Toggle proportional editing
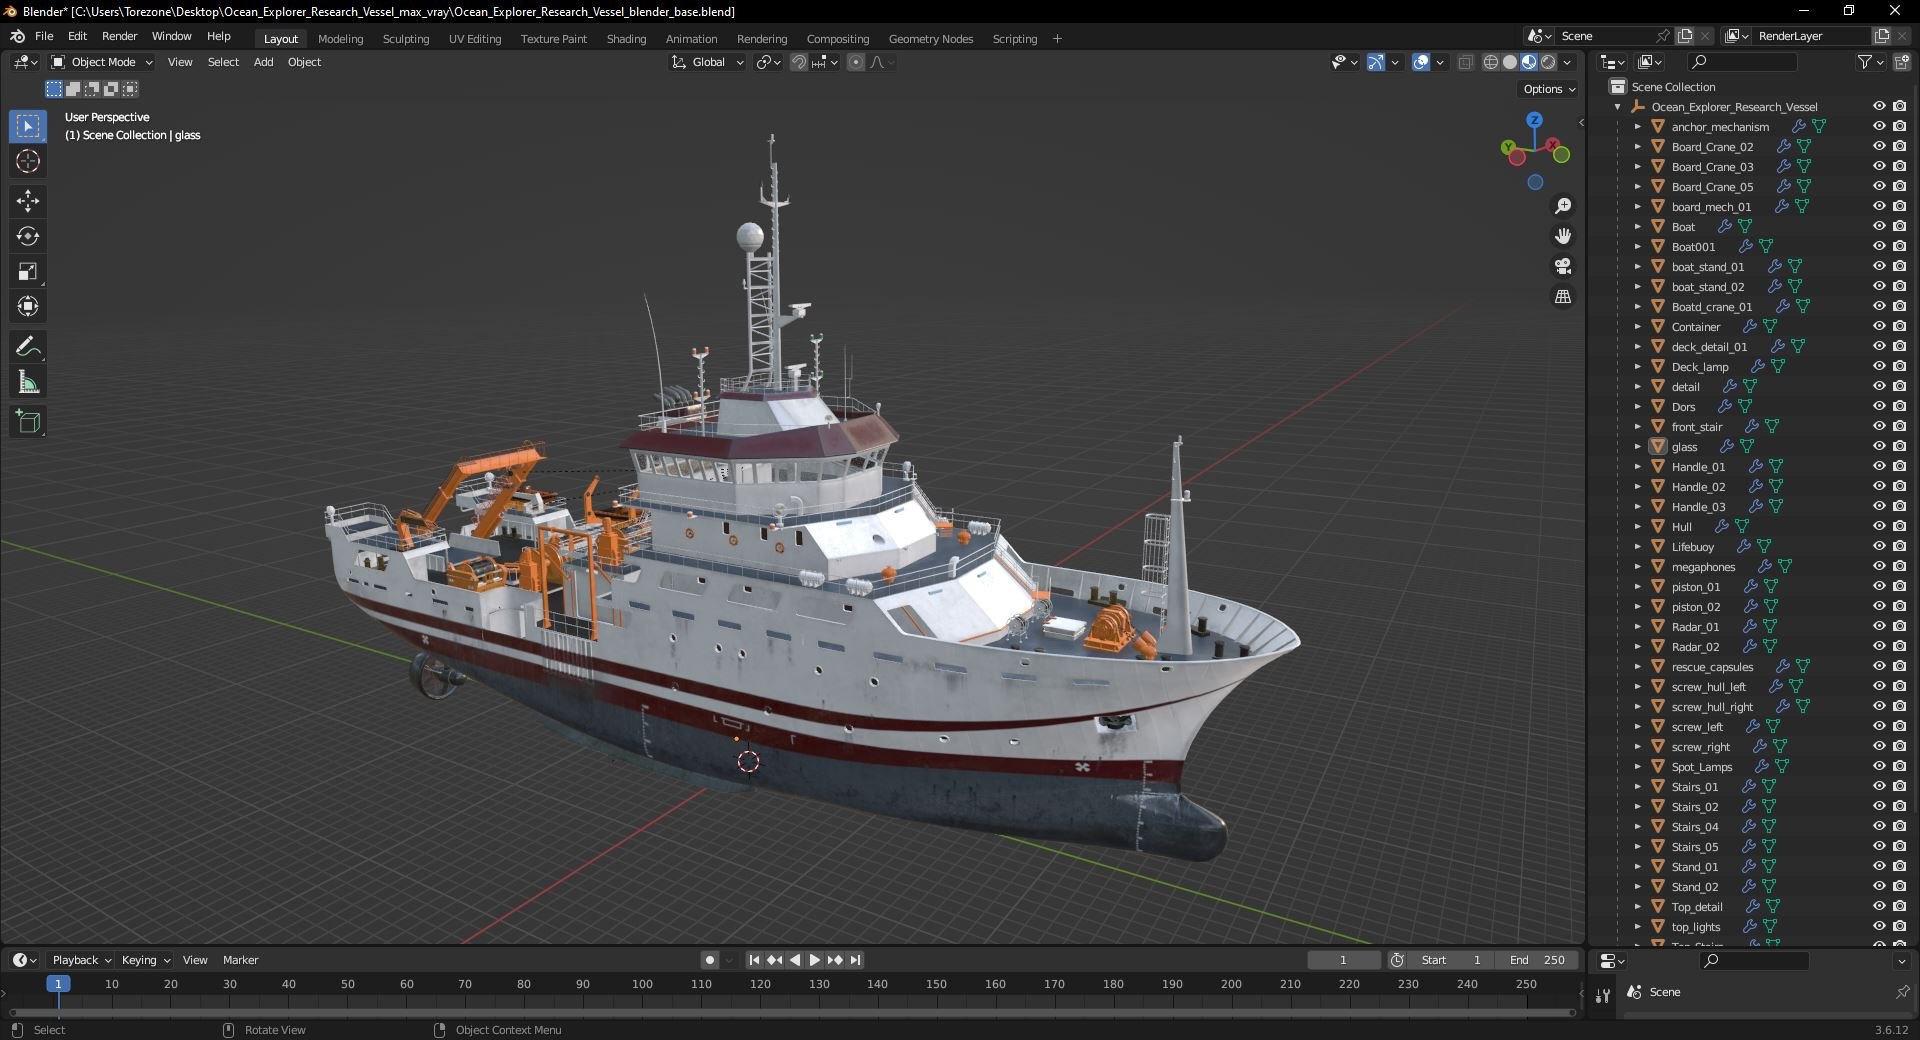The height and width of the screenshot is (1040, 1920). point(856,62)
